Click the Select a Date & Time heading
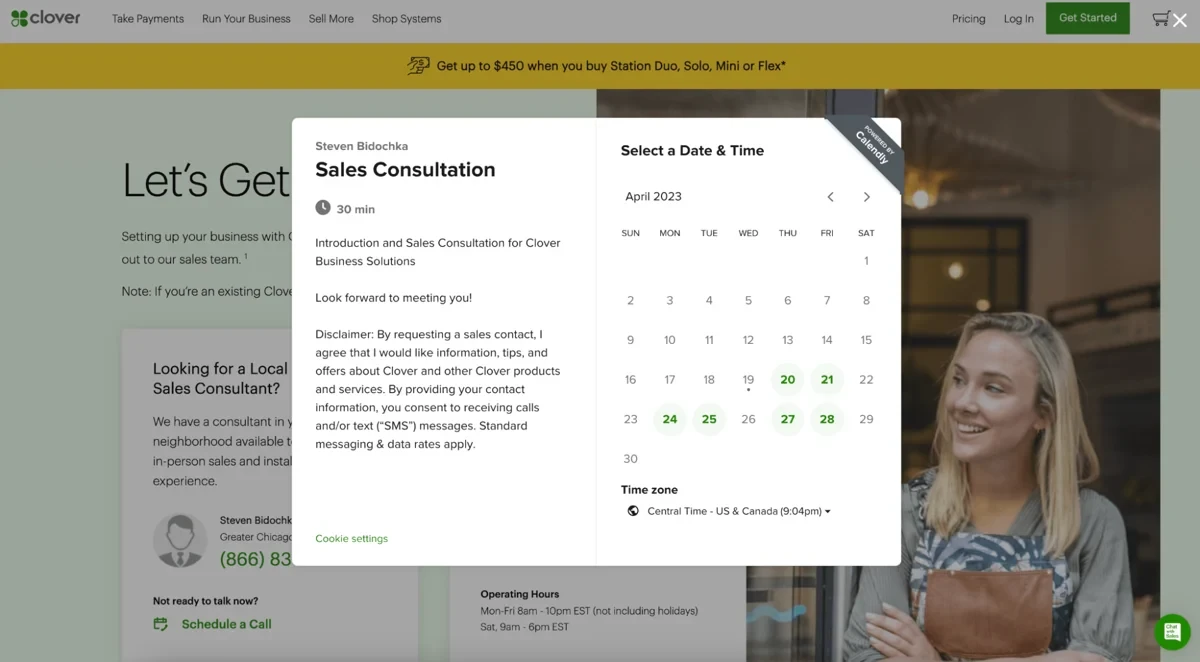The width and height of the screenshot is (1200, 662). tap(692, 151)
